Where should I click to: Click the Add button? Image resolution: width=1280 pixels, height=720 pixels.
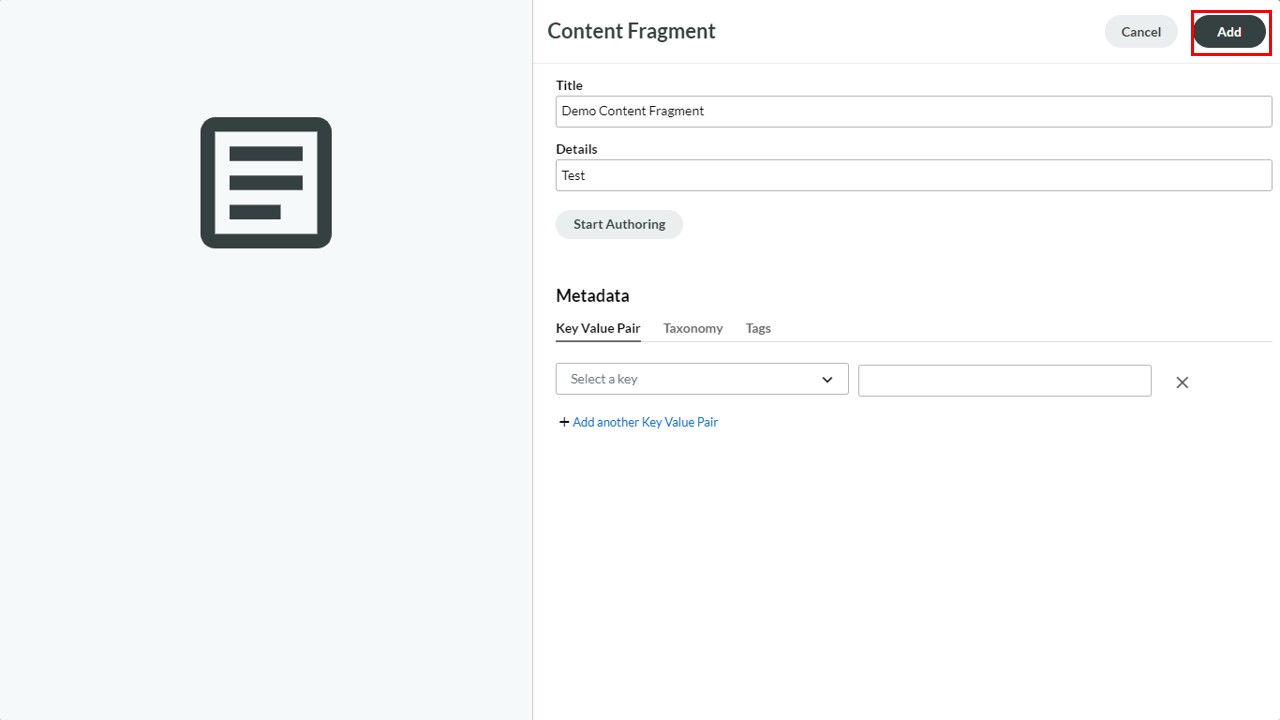1229,32
